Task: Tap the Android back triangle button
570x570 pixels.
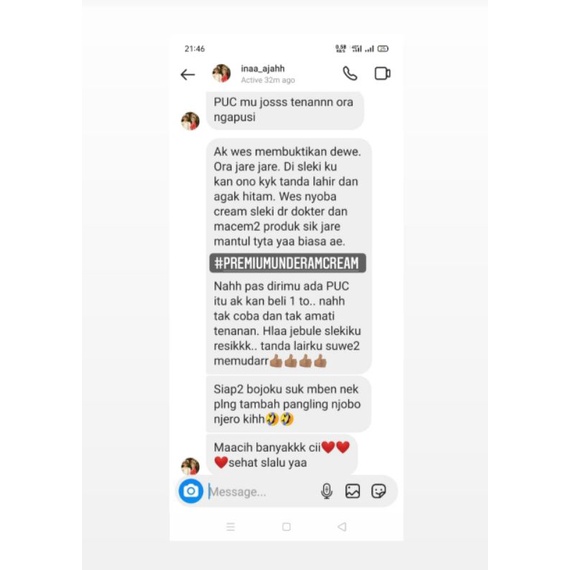Action: [x=342, y=526]
